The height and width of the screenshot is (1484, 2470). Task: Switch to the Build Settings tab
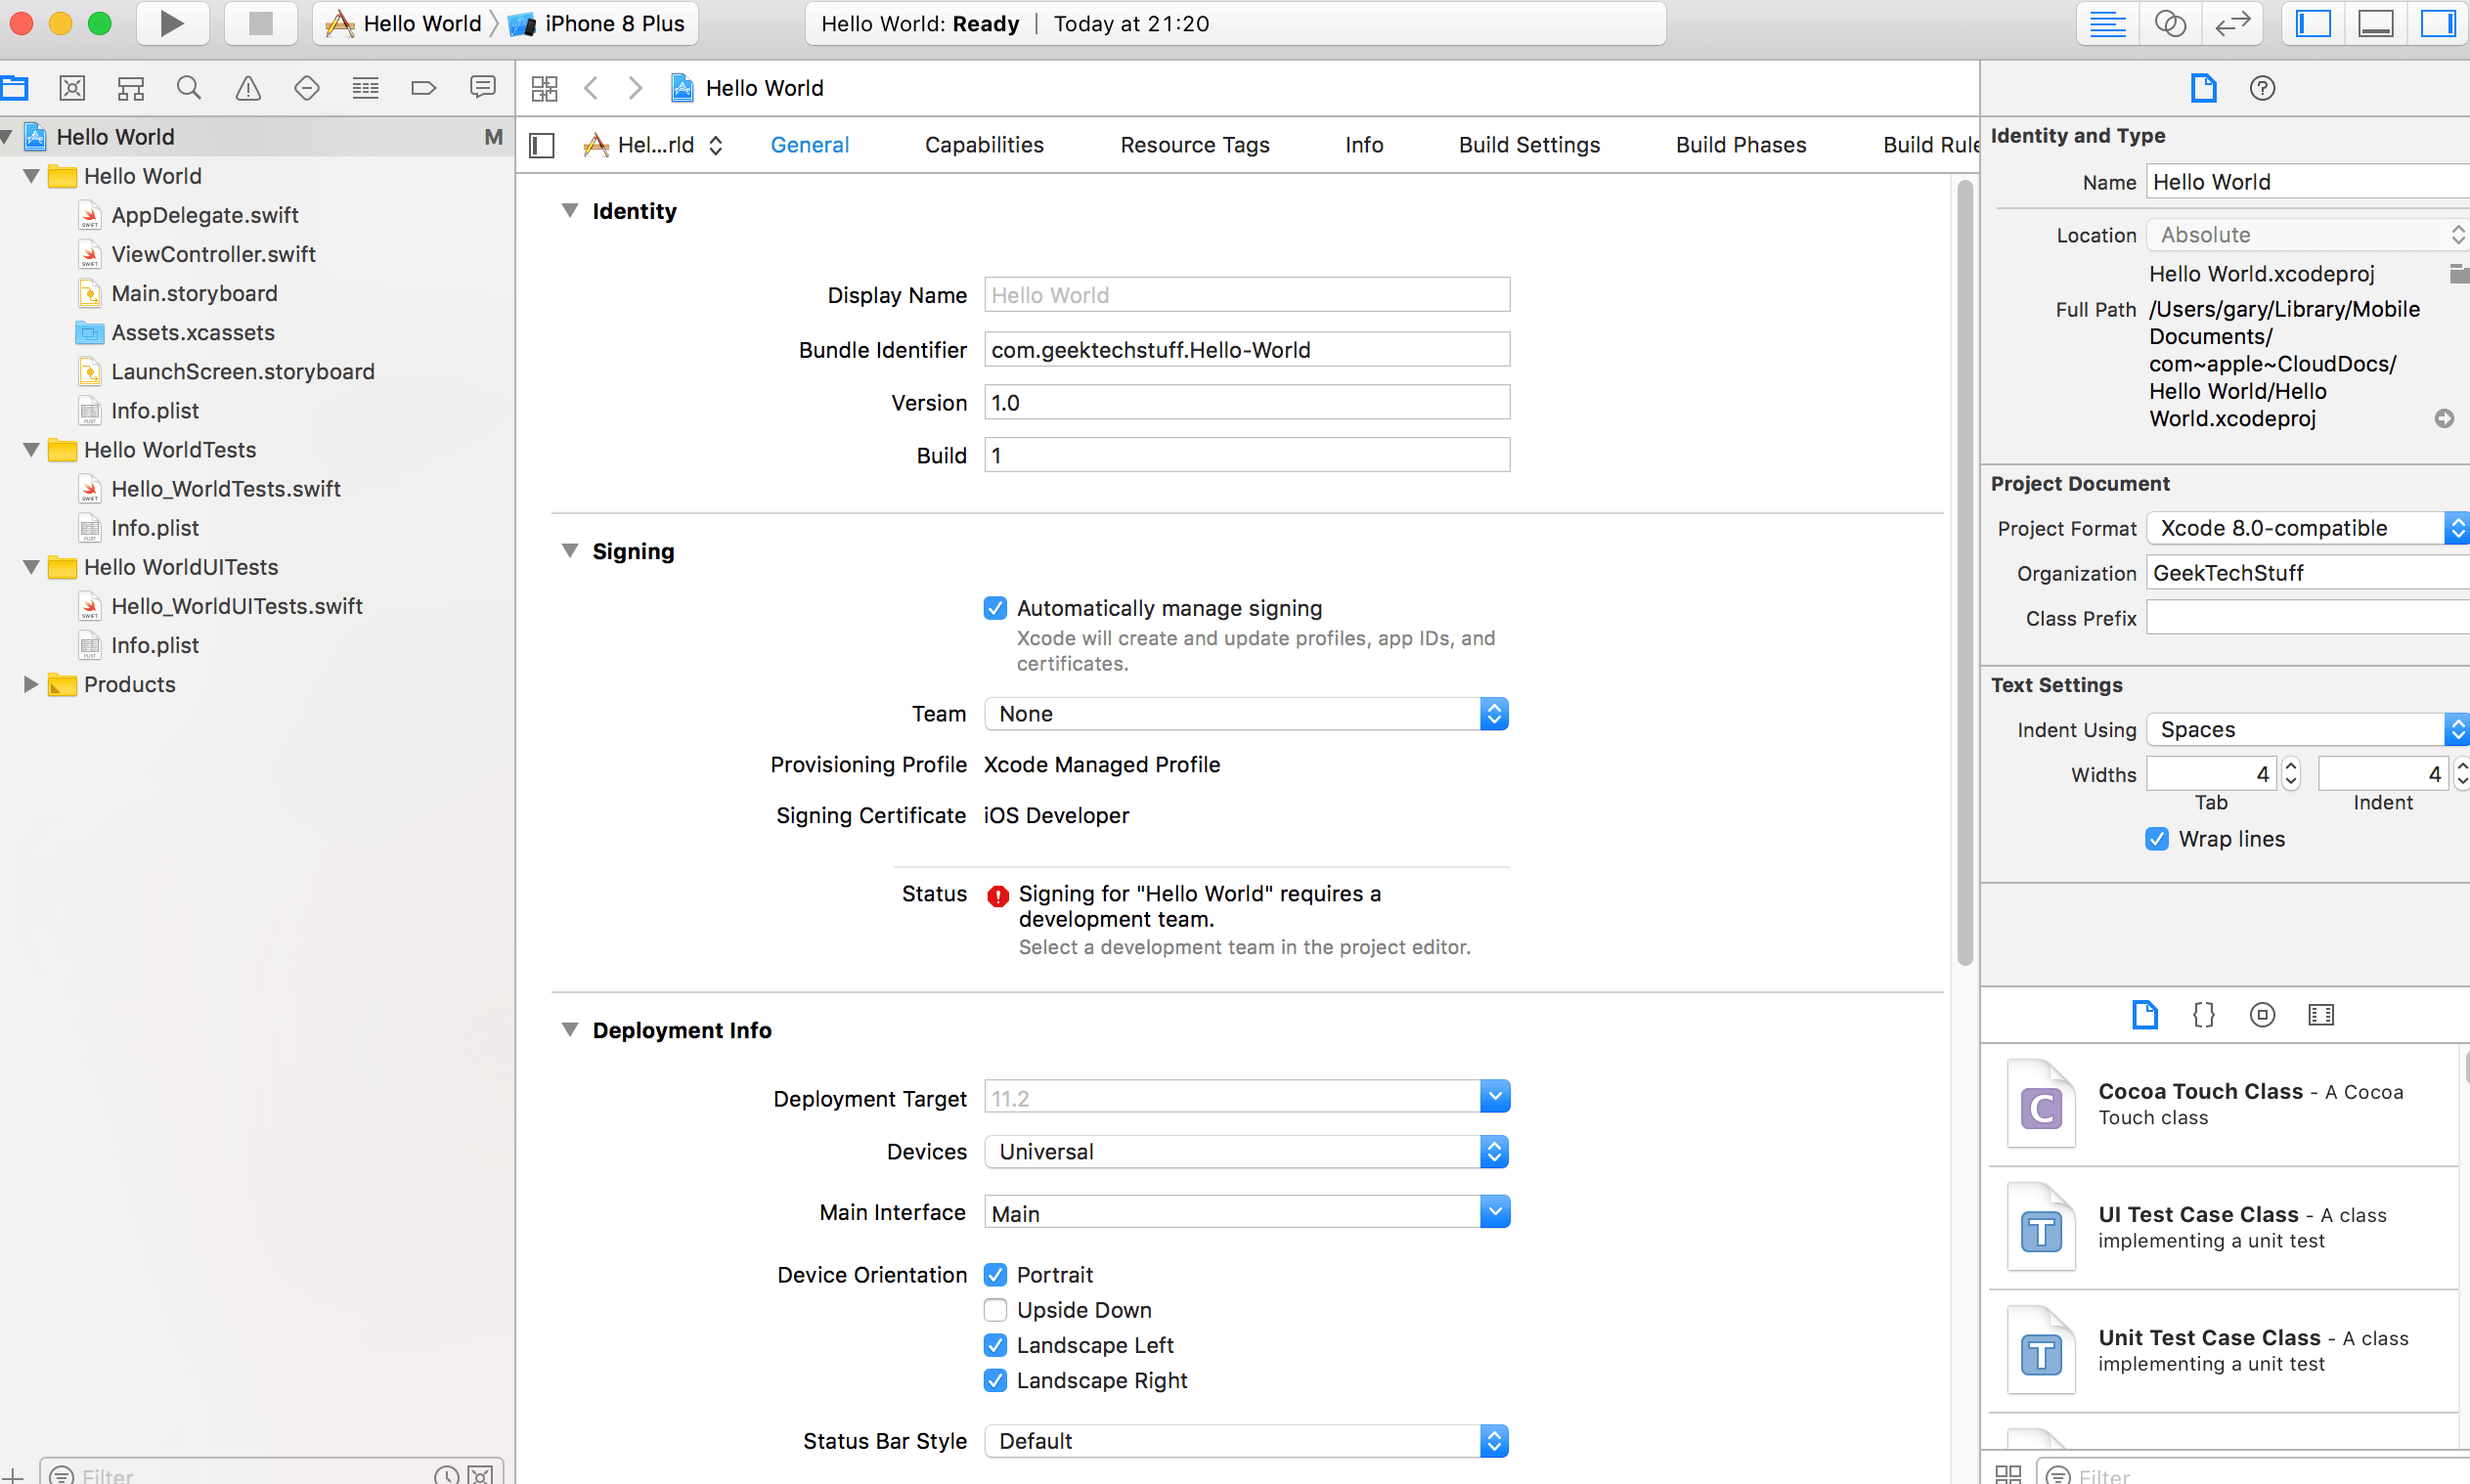point(1528,145)
